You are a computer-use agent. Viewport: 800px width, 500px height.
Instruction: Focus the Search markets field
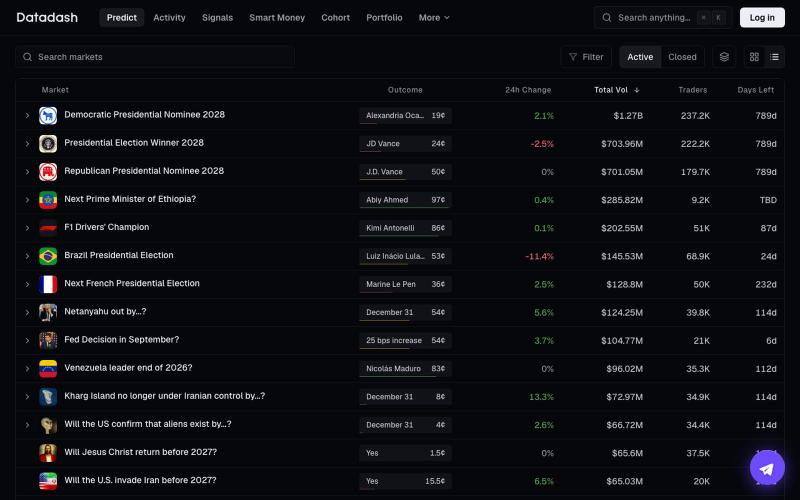tap(155, 57)
